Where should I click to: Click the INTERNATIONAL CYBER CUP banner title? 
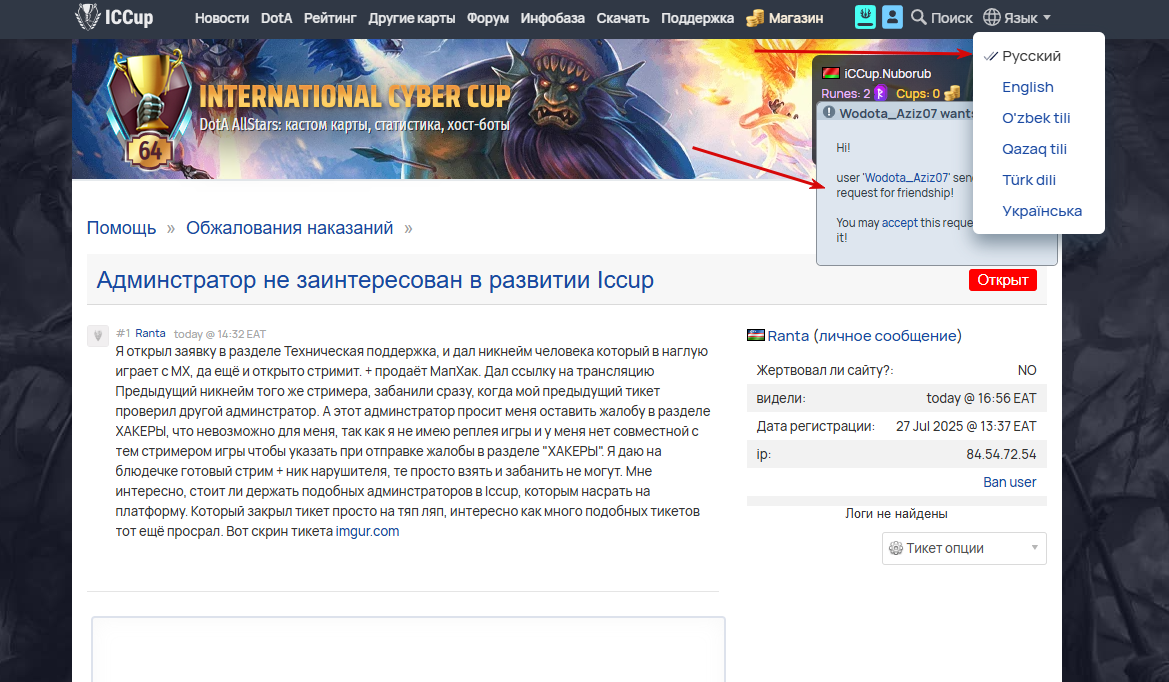coord(355,97)
